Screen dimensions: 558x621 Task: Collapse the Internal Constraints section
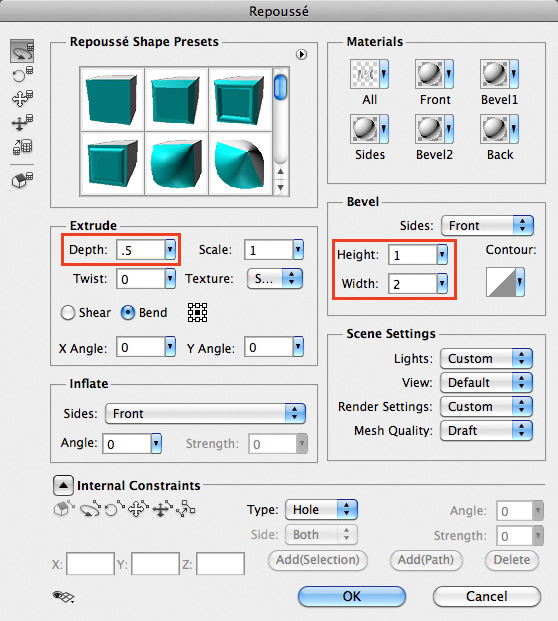coord(63,485)
